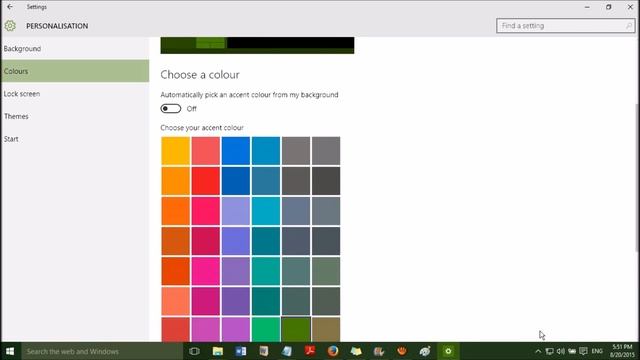640x360 pixels.
Task: Open File Explorer from the taskbar
Action: point(218,351)
